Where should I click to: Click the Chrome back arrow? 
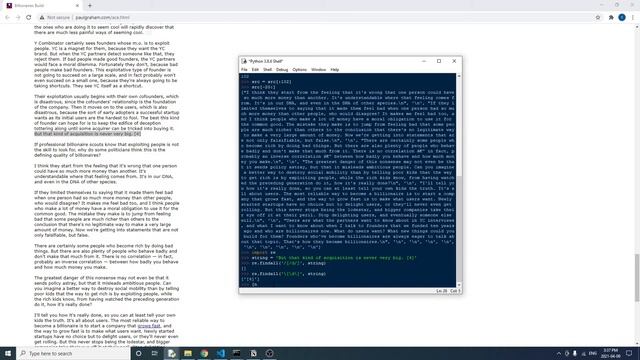[x=7, y=18]
